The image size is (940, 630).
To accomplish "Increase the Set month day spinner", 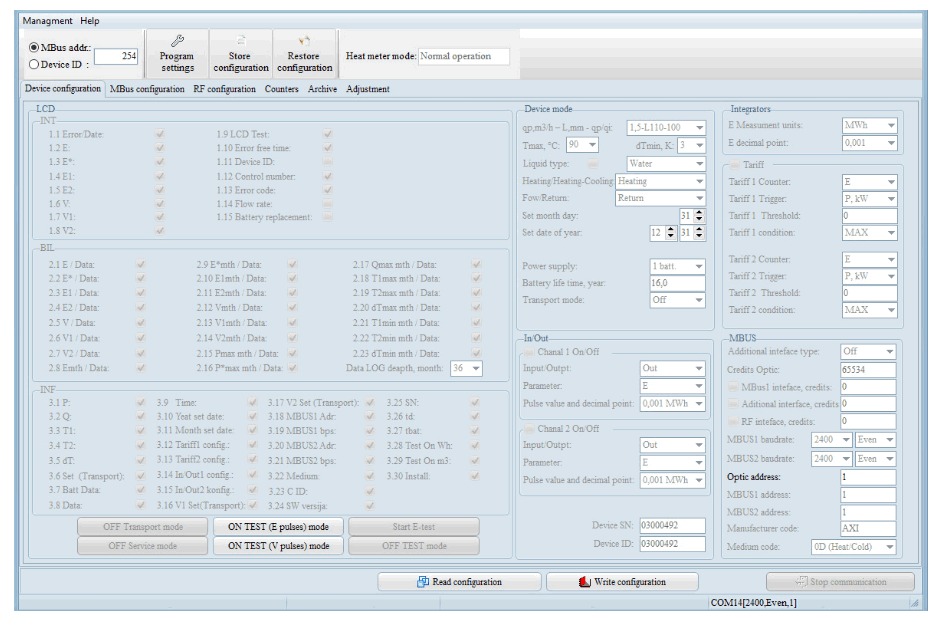I will click(x=700, y=212).
